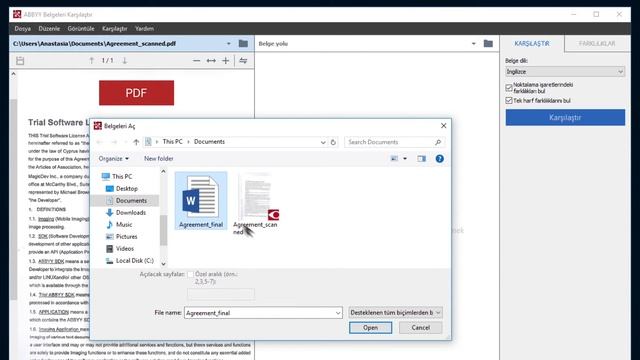Open the Dosya menu
Image resolution: width=640 pixels, height=360 pixels.
[22, 29]
